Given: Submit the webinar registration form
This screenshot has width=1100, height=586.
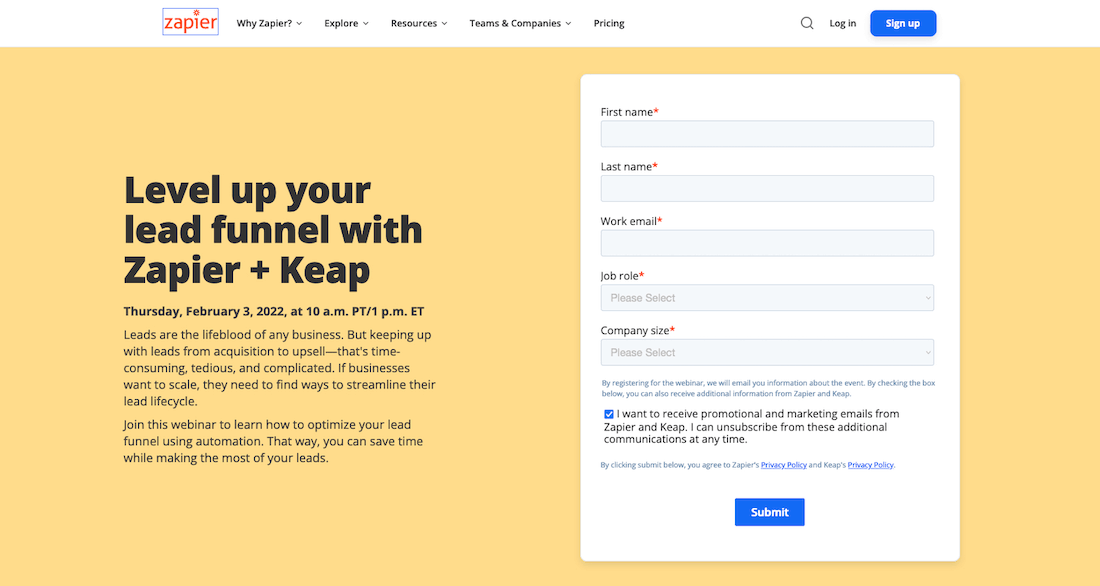Looking at the screenshot, I should tap(770, 512).
